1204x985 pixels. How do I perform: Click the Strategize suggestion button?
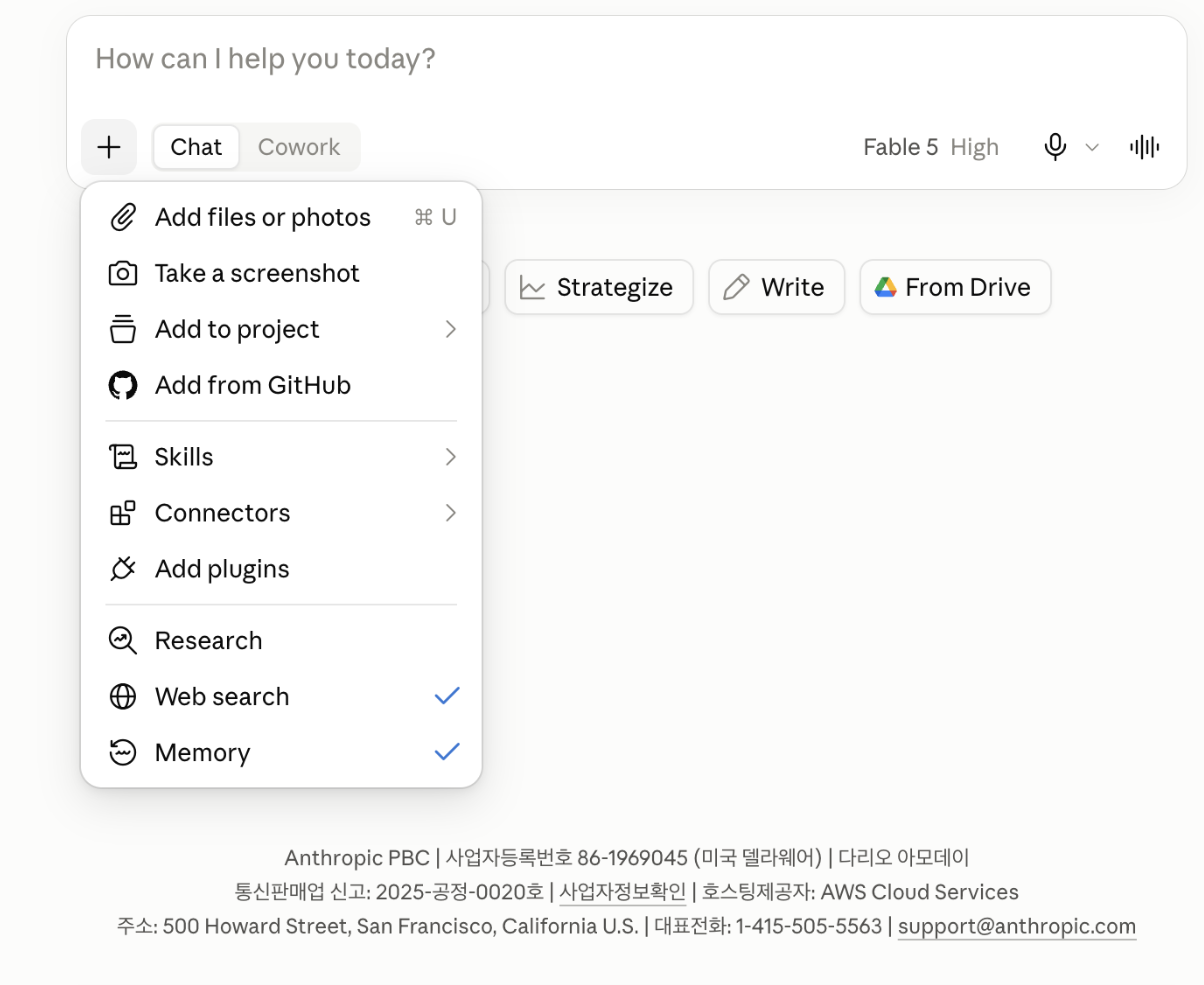pyautogui.click(x=599, y=287)
